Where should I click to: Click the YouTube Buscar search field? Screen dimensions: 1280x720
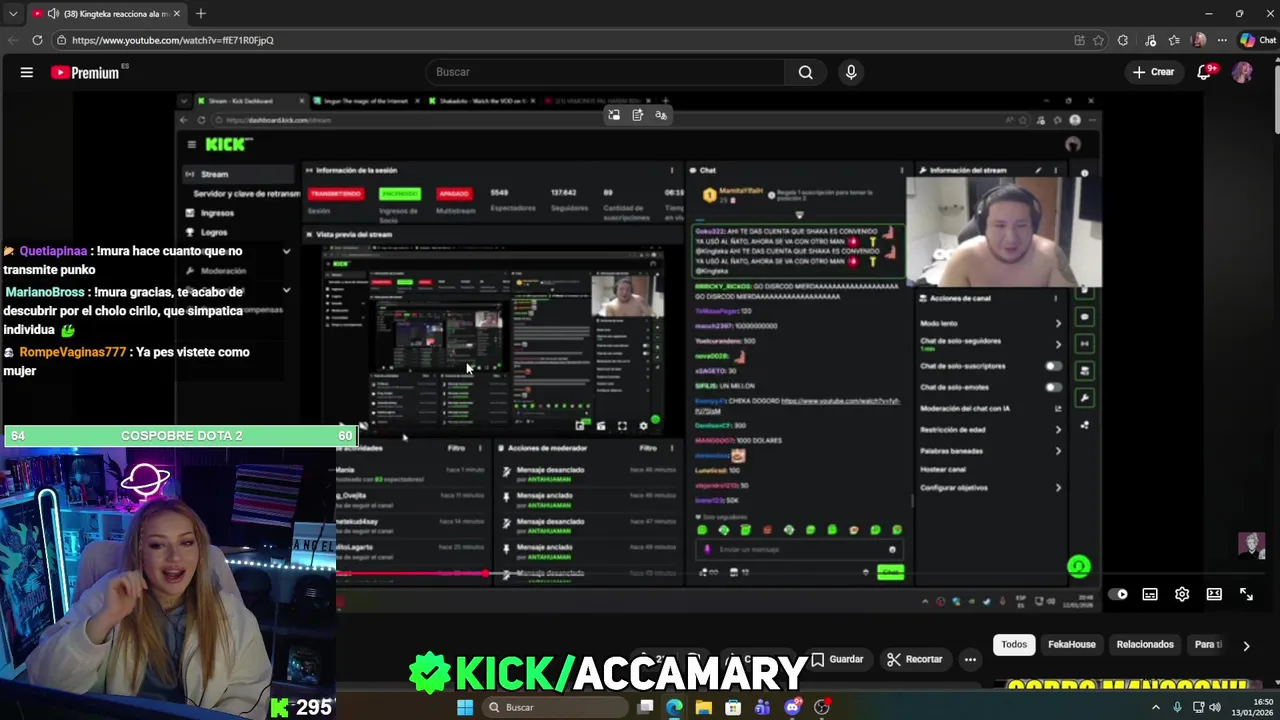pos(606,72)
